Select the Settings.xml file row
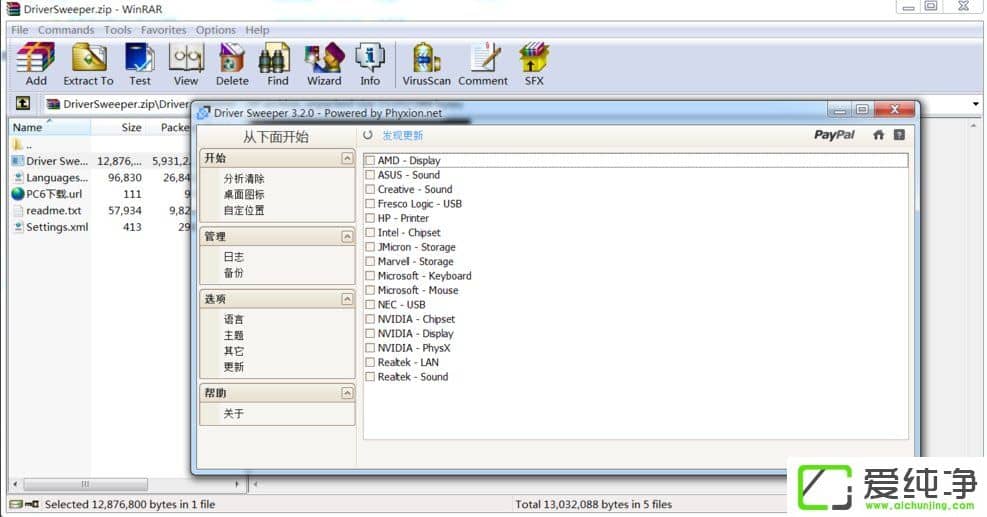Viewport: 987px width, 517px height. [x=101, y=227]
